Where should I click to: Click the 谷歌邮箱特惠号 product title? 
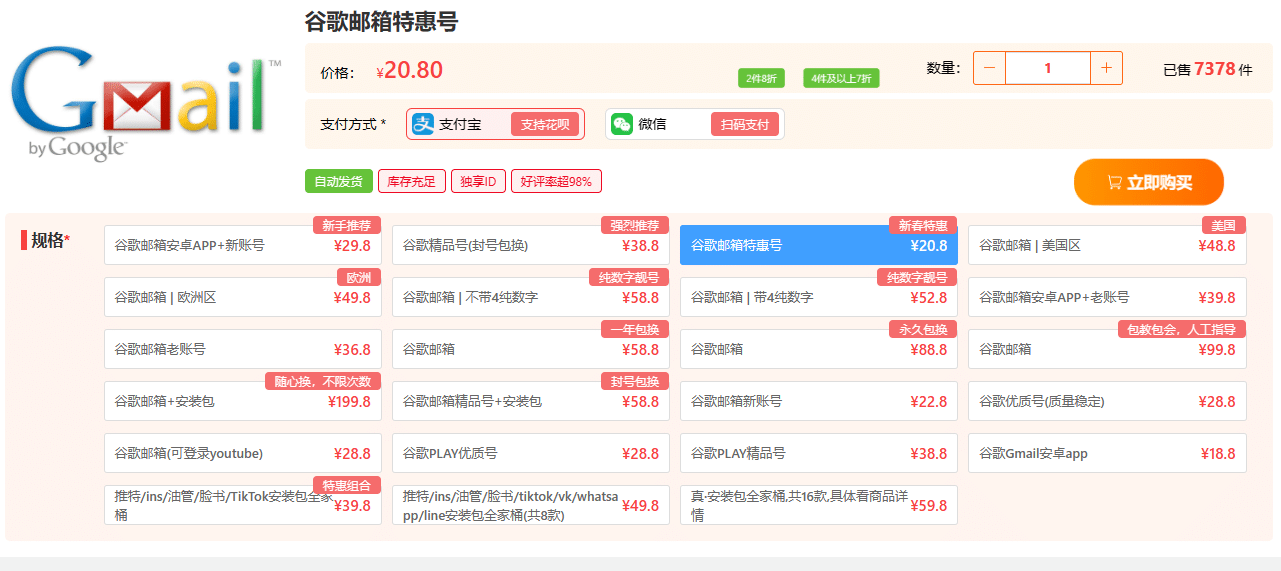tap(381, 21)
